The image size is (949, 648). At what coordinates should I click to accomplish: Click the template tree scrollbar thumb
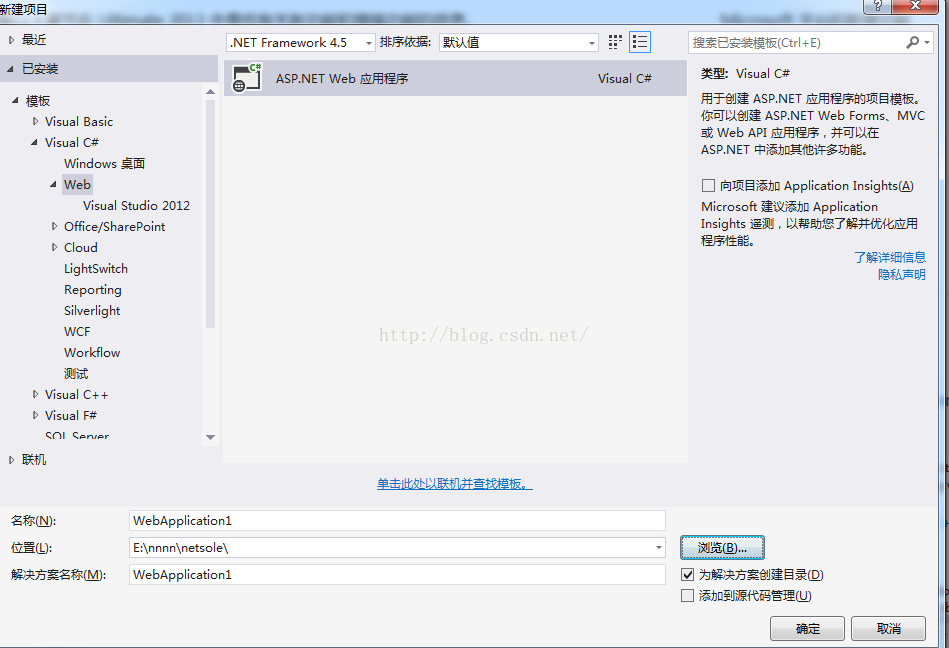(x=210, y=214)
